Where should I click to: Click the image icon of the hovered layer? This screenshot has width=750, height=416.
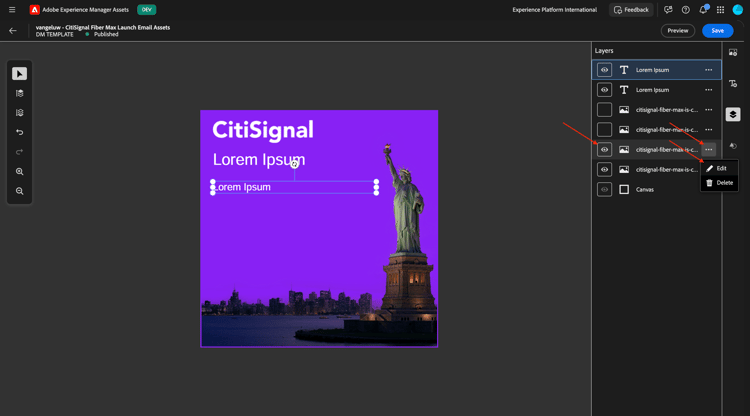(x=624, y=150)
